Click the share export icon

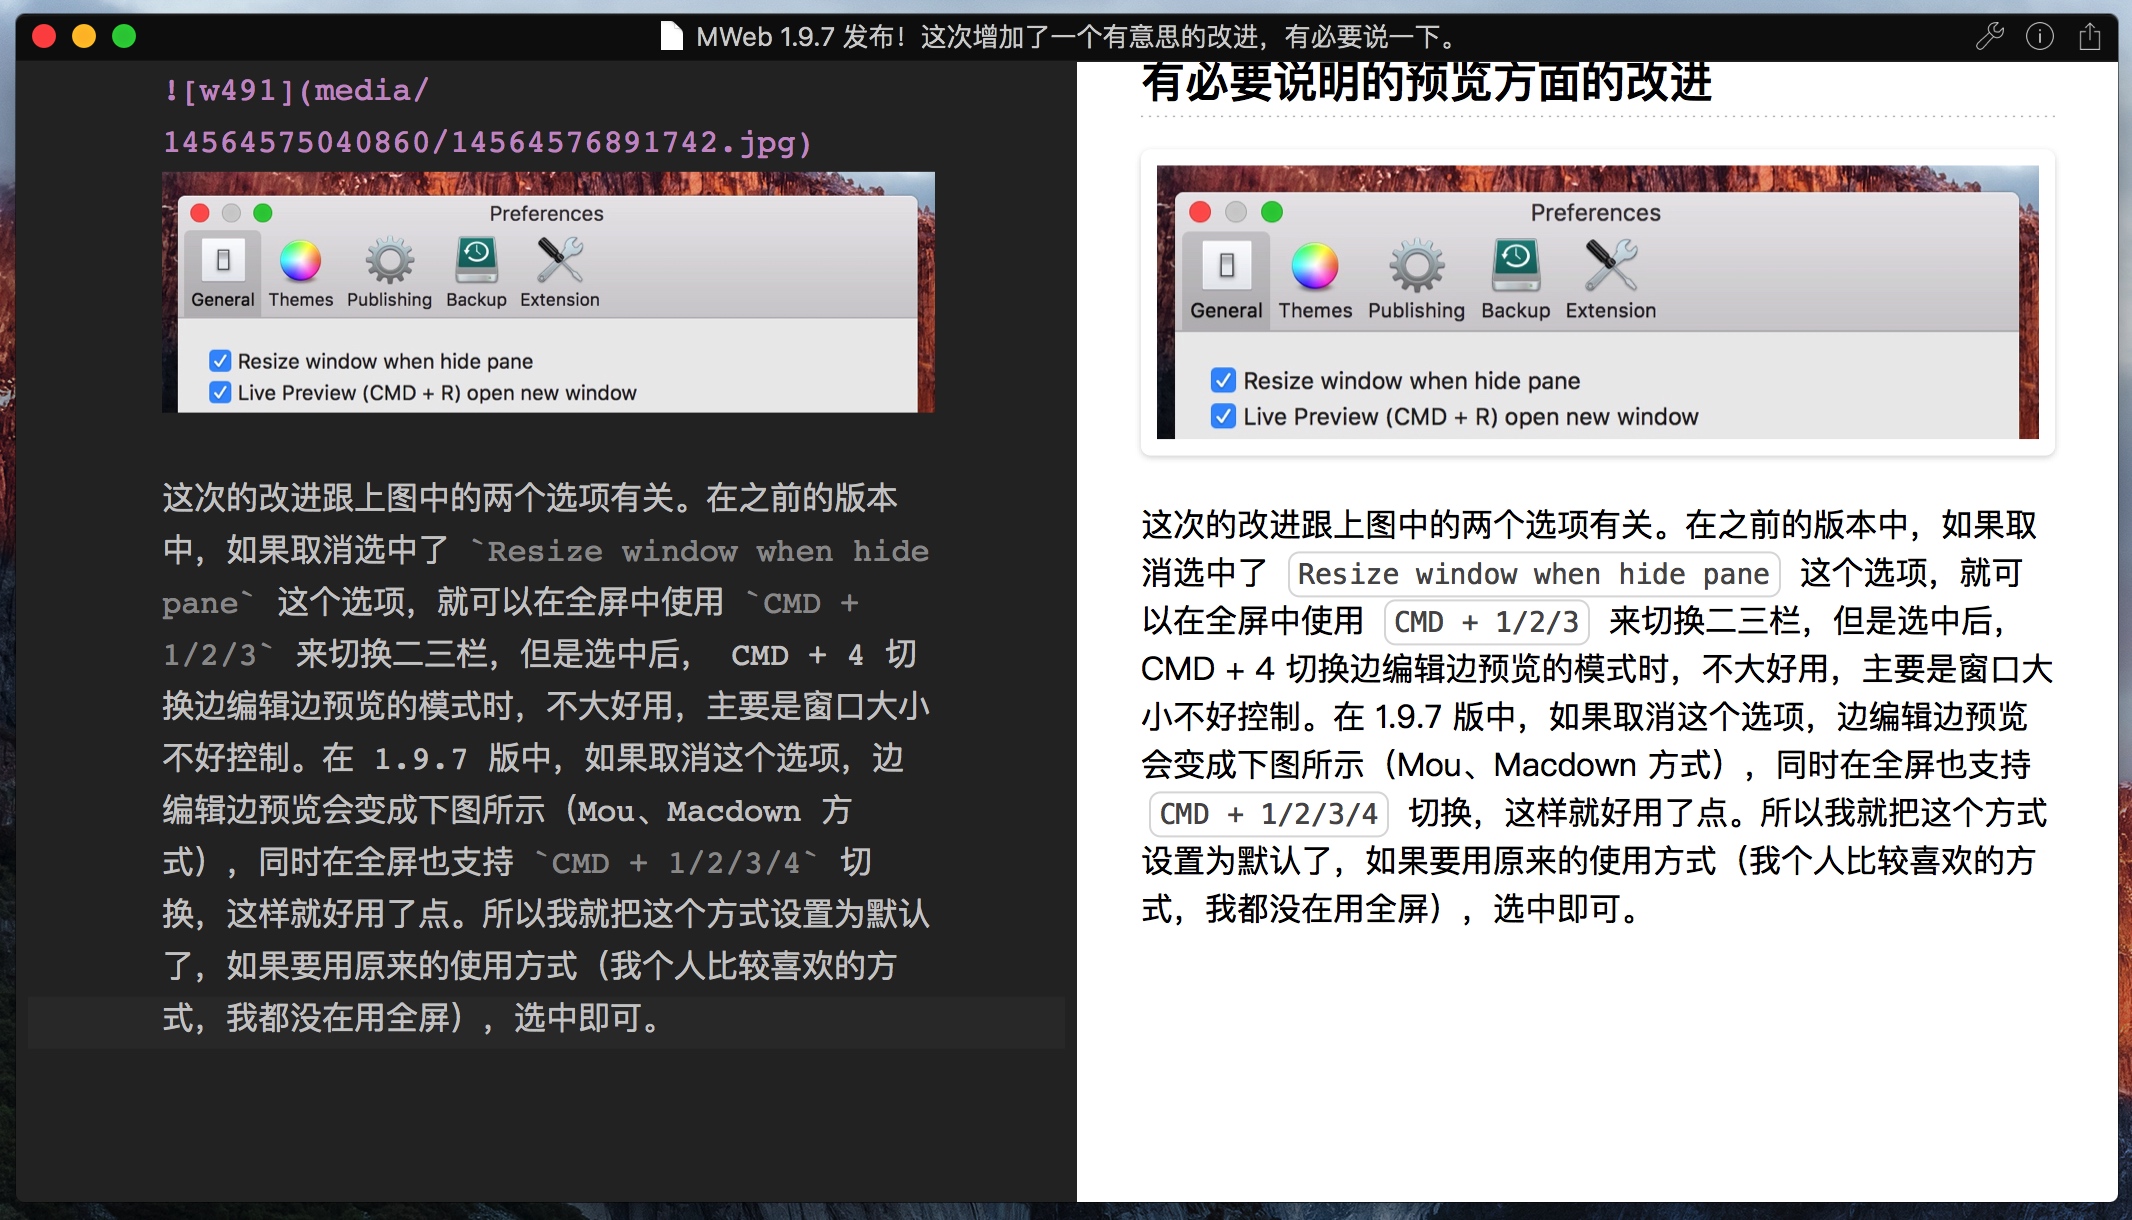click(x=2090, y=37)
